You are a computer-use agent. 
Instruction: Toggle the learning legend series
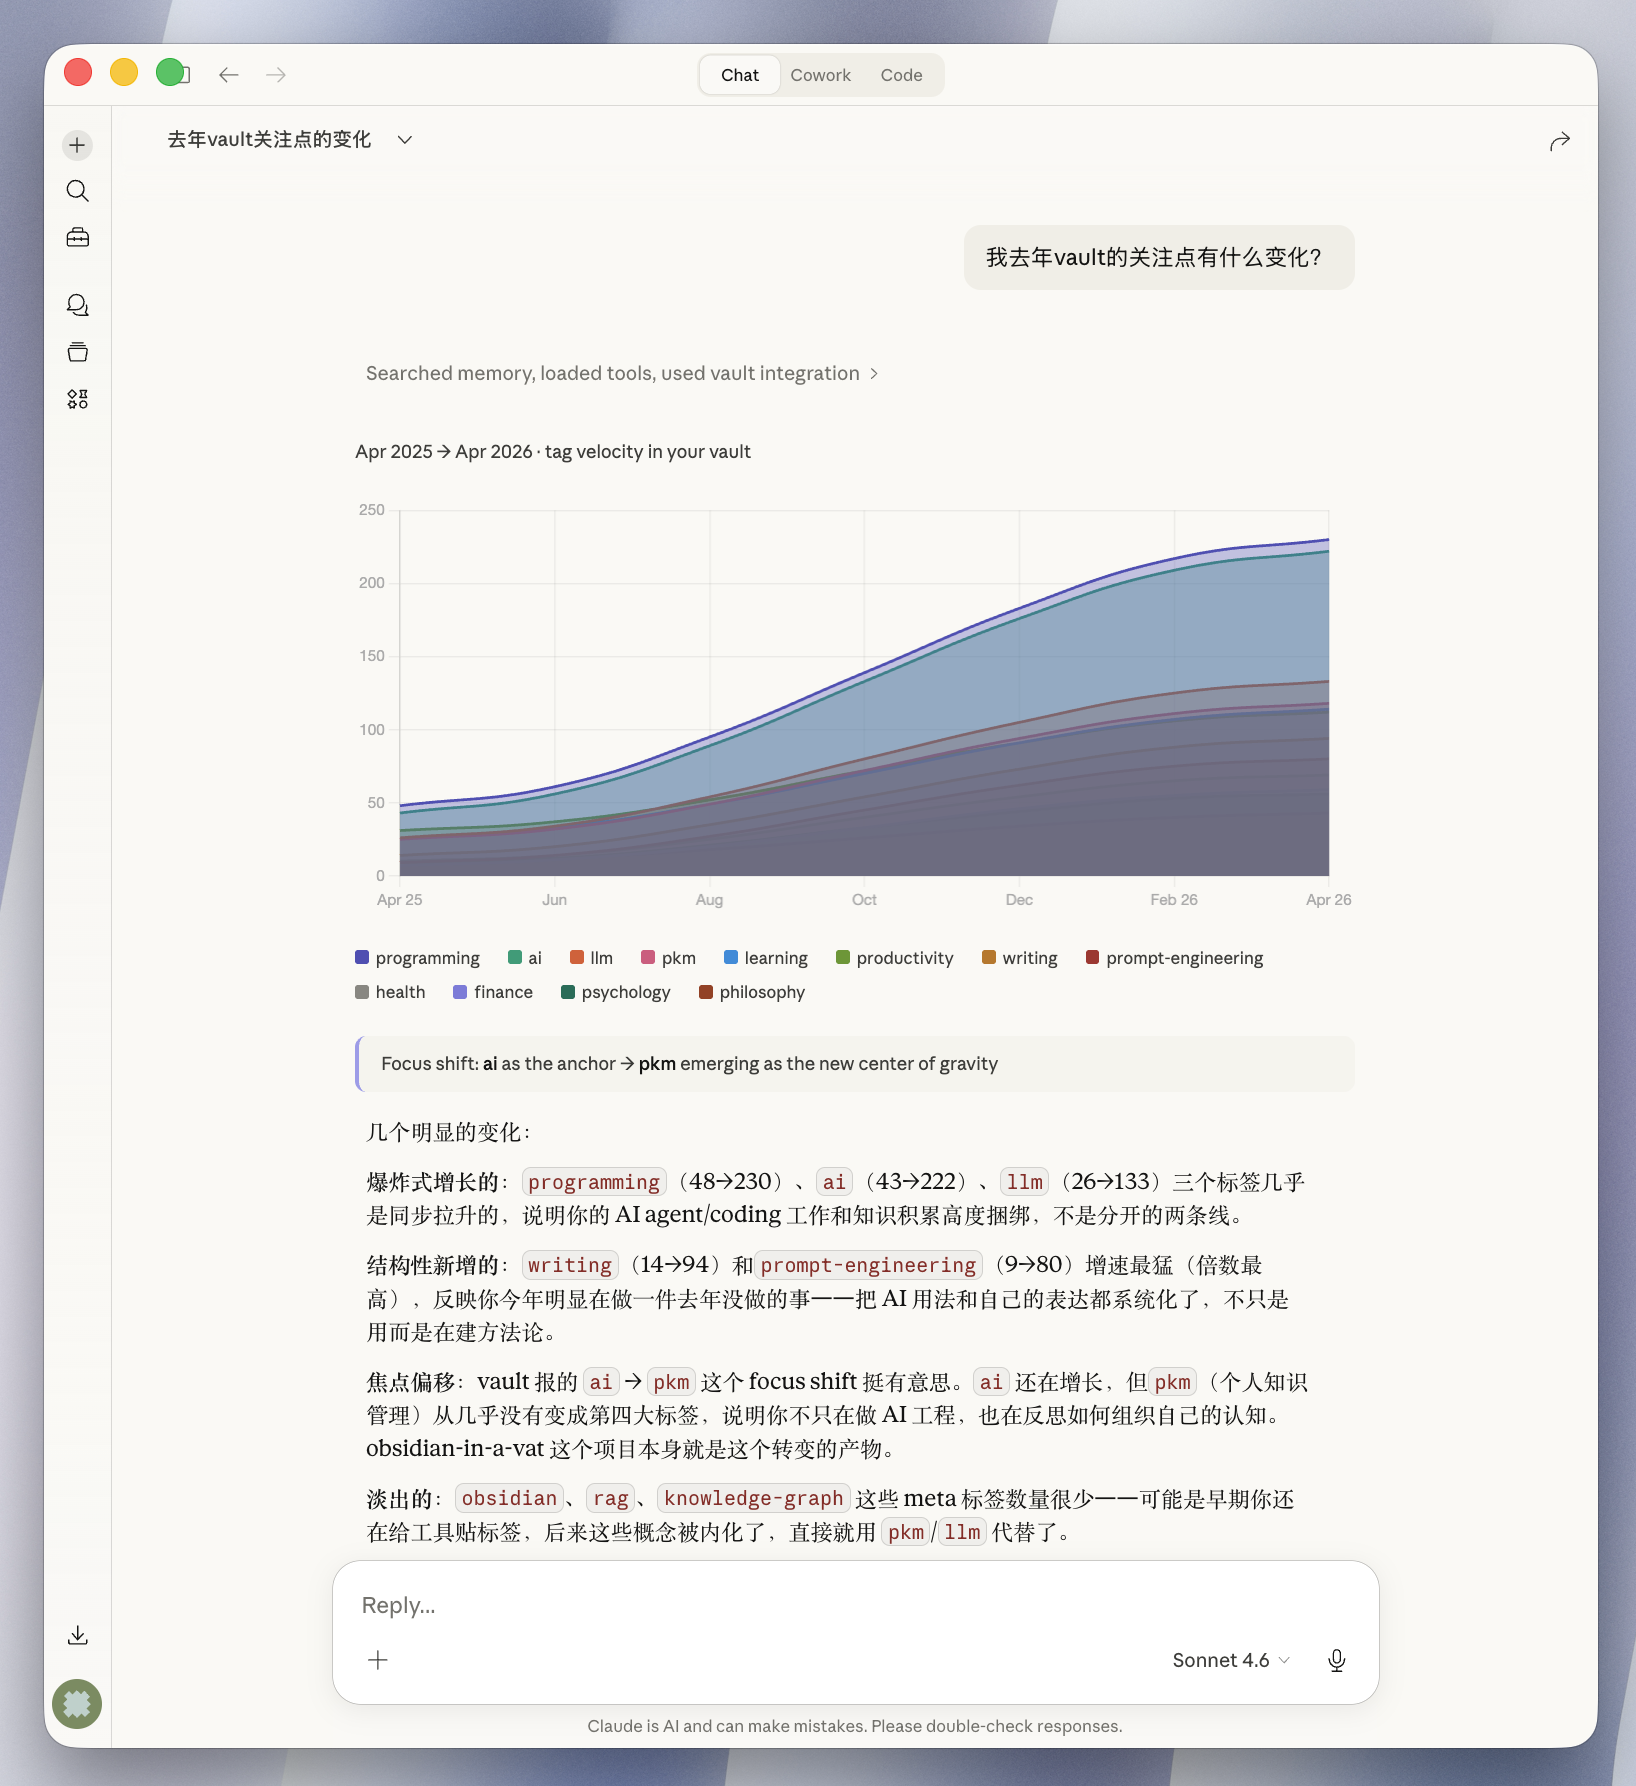766,958
